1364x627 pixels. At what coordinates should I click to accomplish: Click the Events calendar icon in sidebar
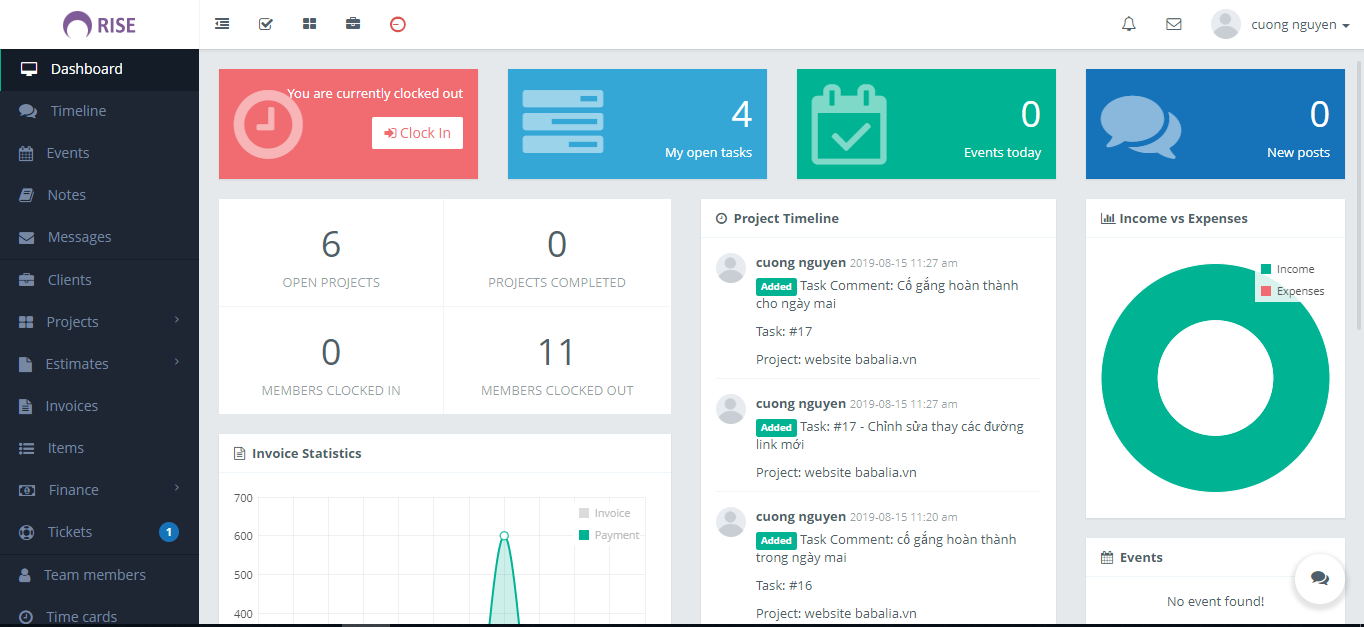tap(26, 153)
